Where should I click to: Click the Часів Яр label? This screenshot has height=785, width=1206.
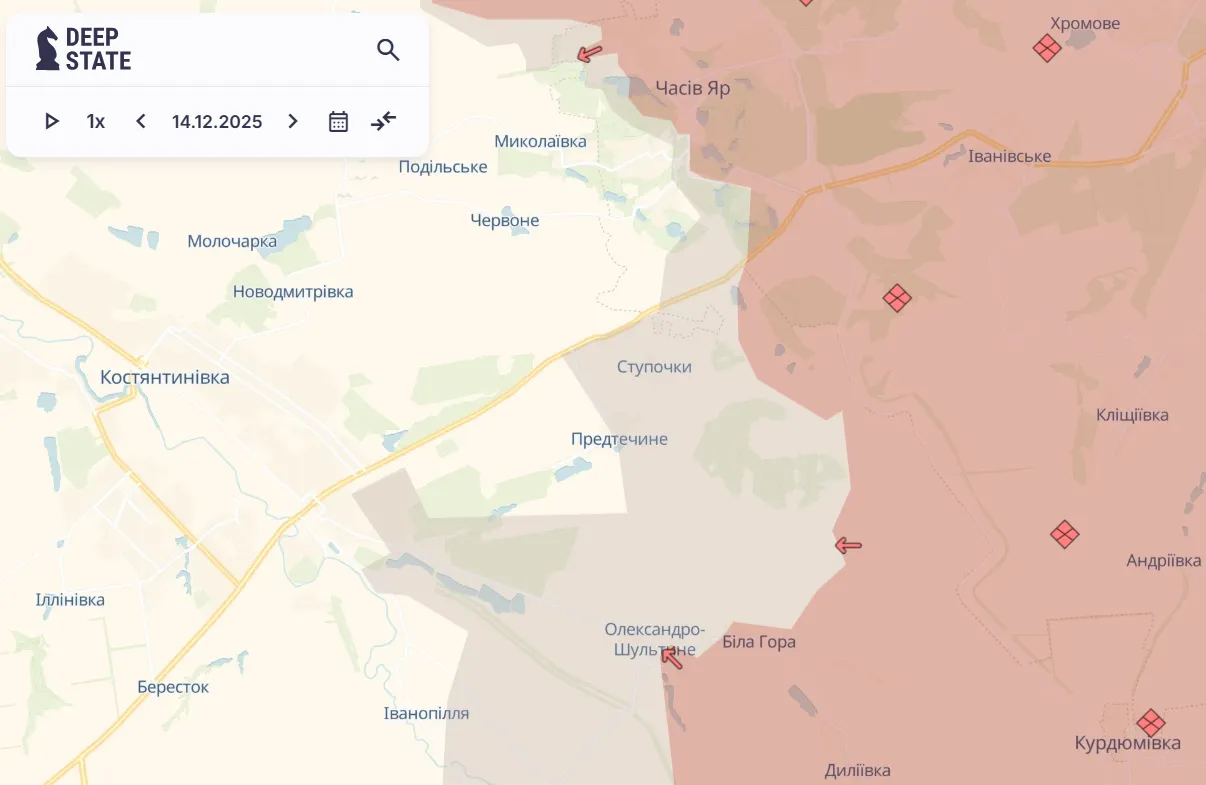click(693, 88)
